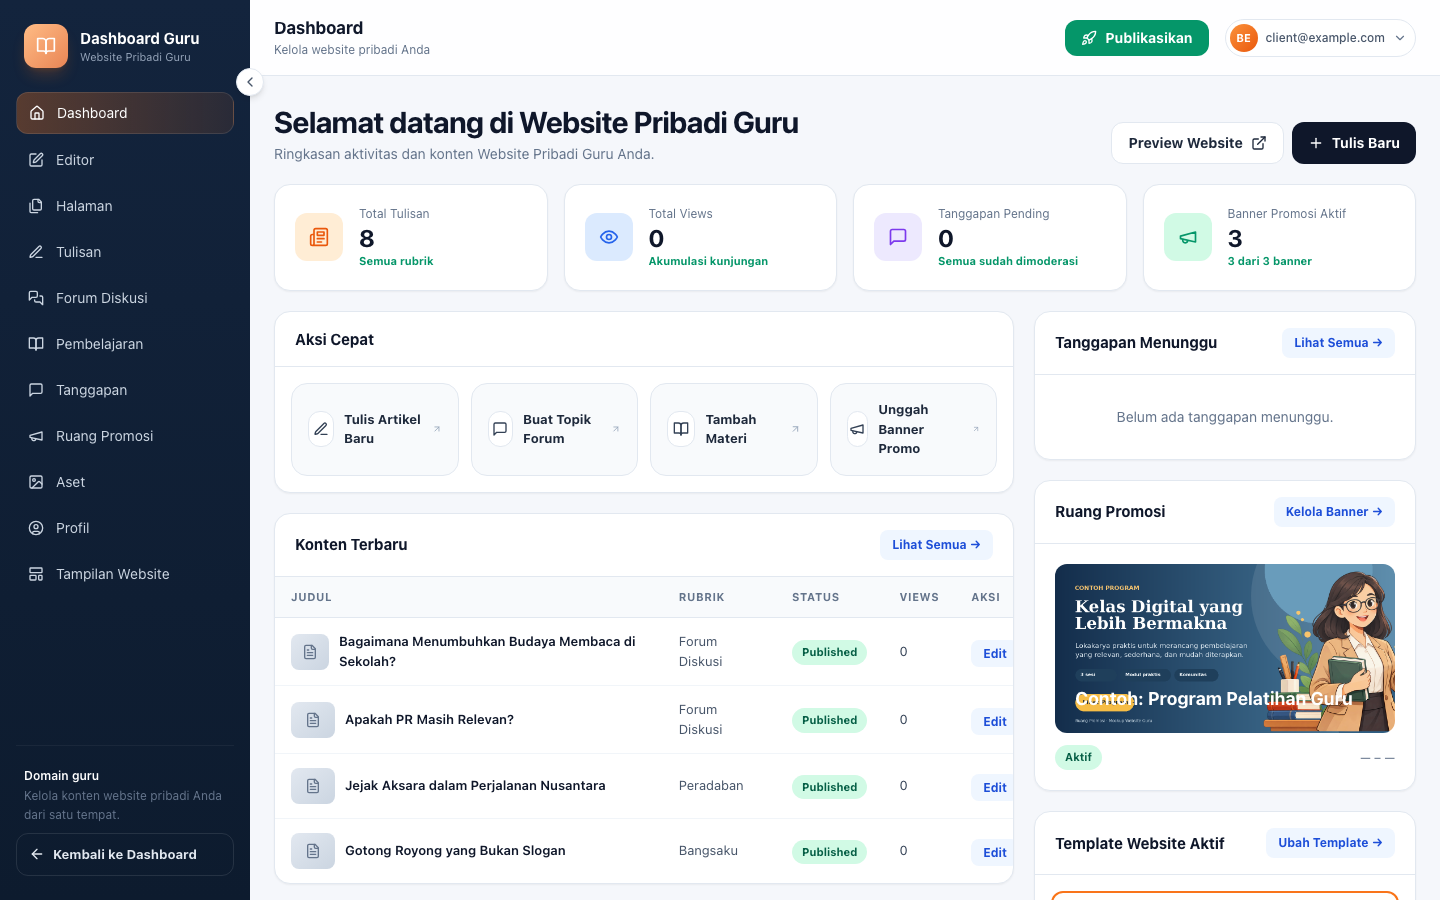
Task: Collapse the sidebar with the chevron button
Action: point(250,82)
